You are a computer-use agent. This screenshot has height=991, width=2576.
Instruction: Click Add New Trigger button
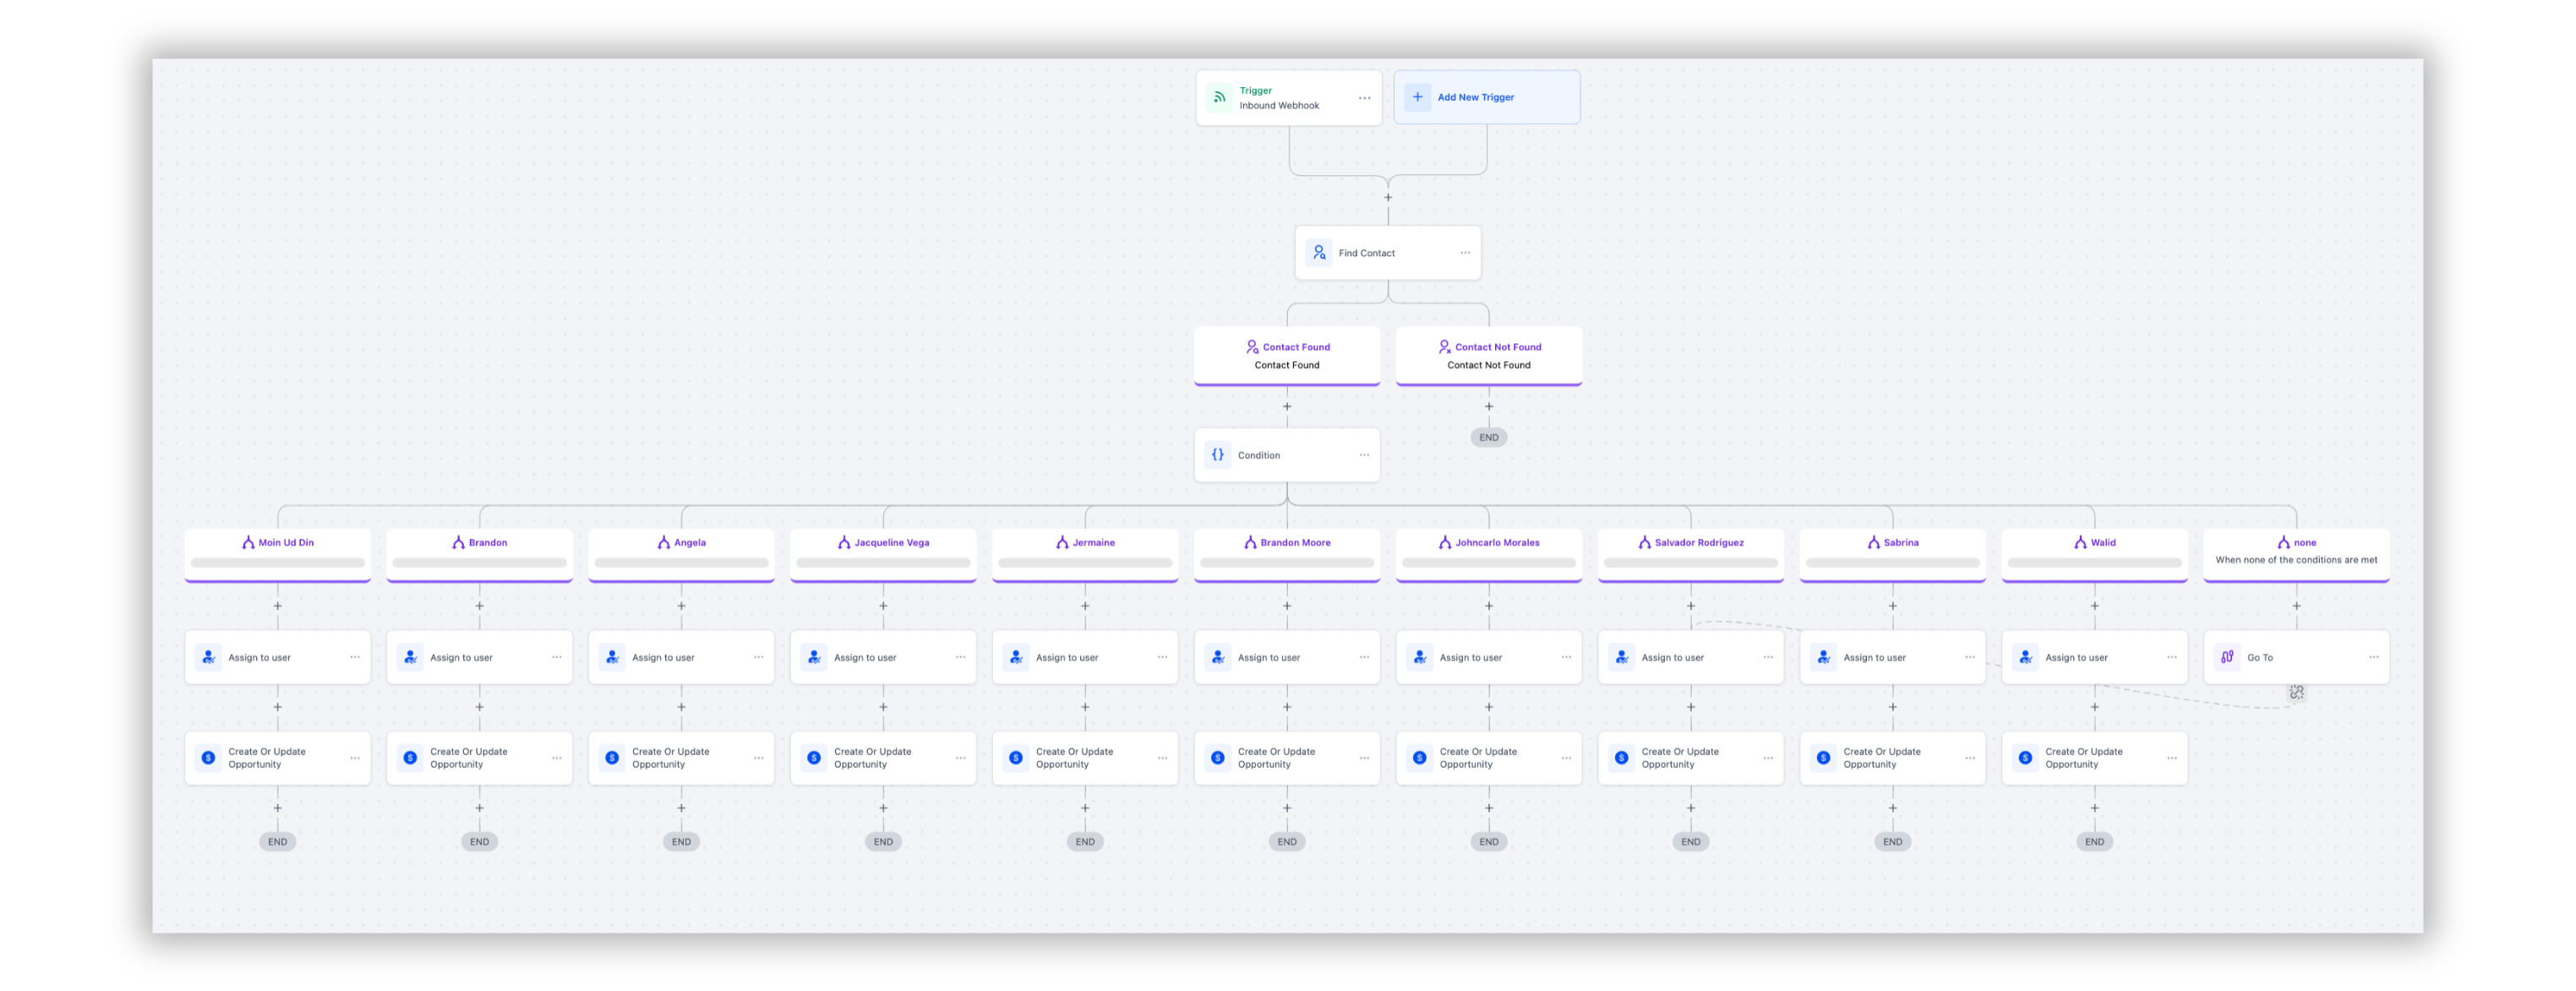[1486, 97]
